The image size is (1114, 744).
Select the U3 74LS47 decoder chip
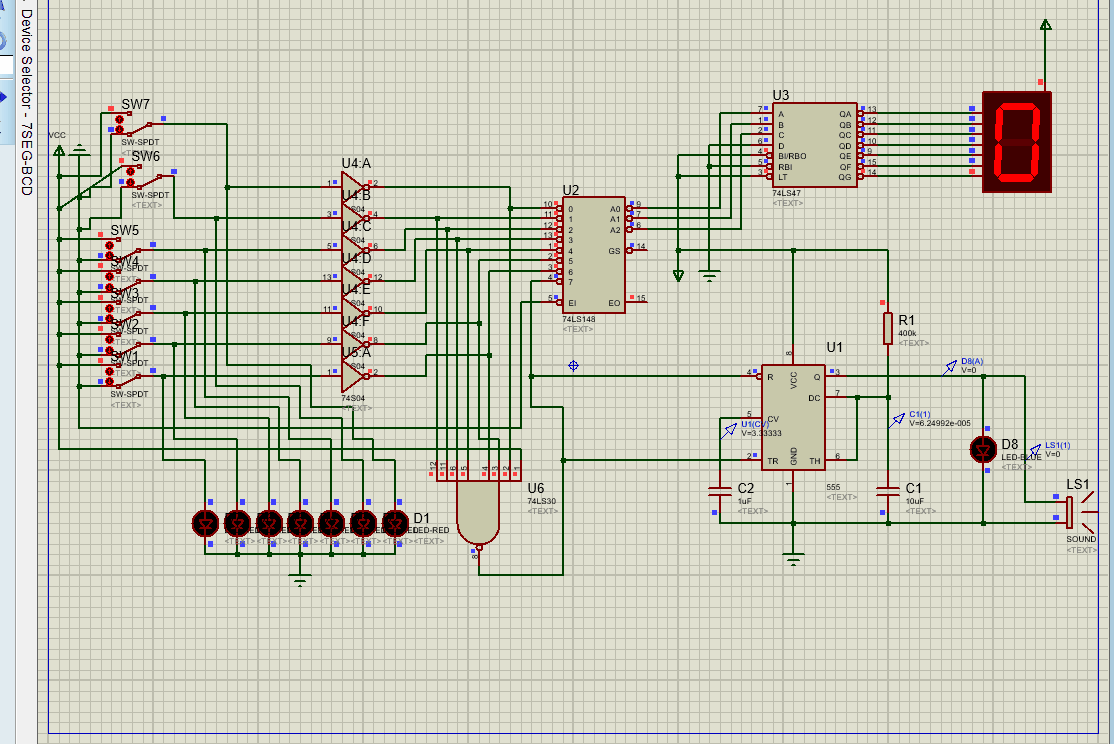815,145
